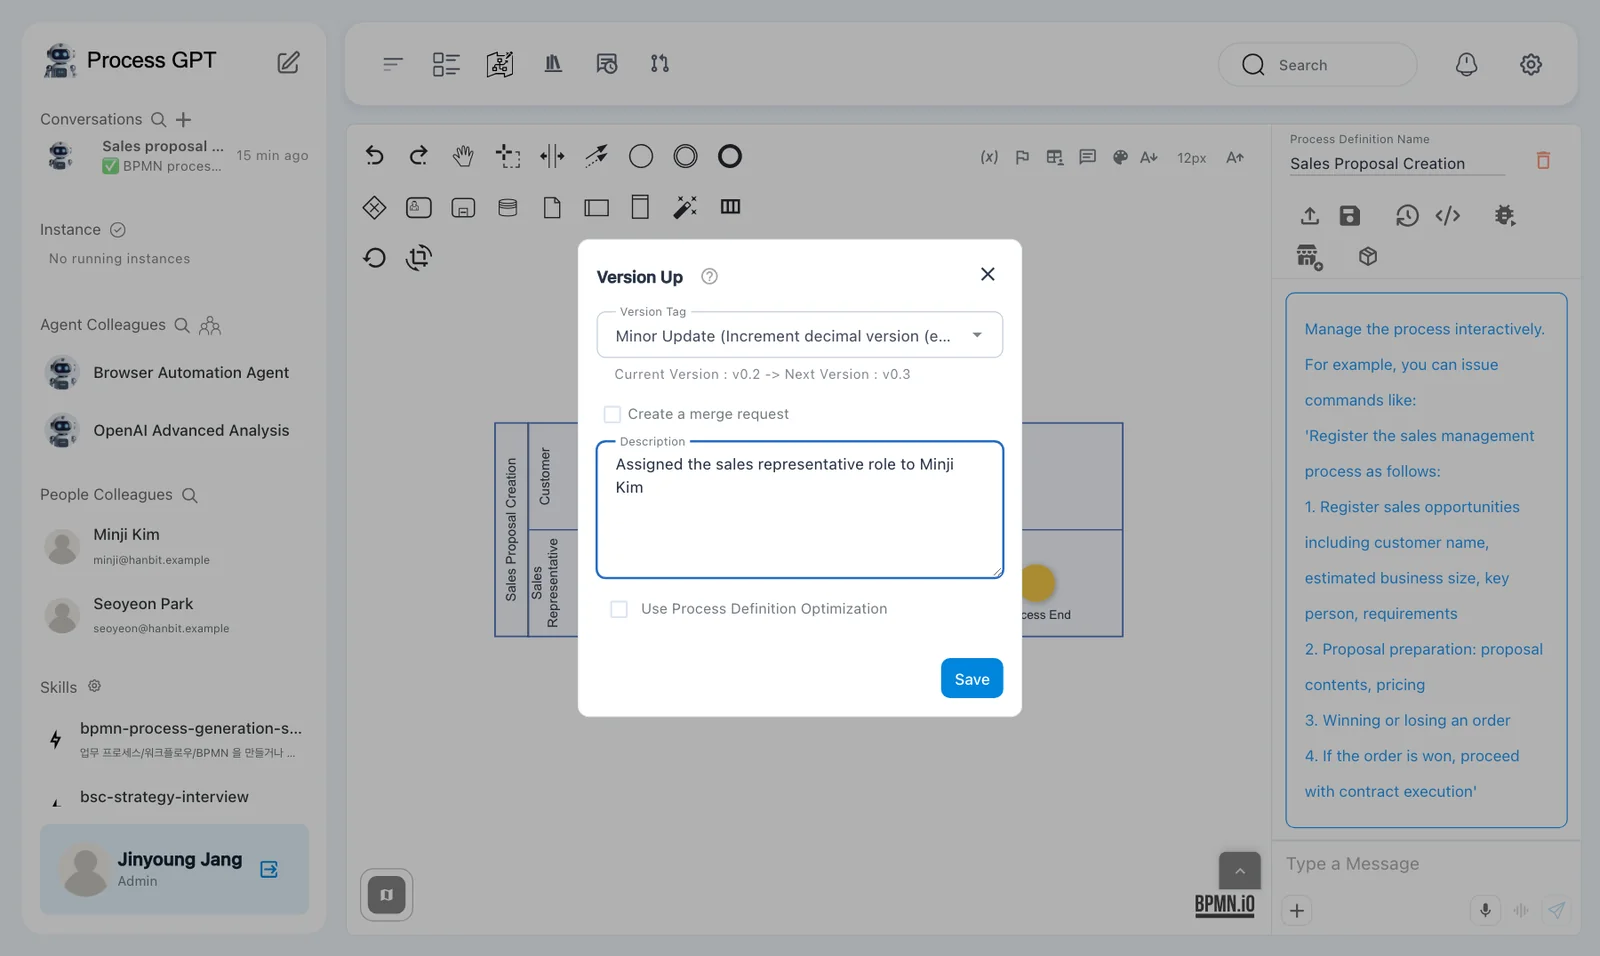This screenshot has width=1600, height=956.
Task: Add a new conversation plus icon
Action: tap(184, 120)
